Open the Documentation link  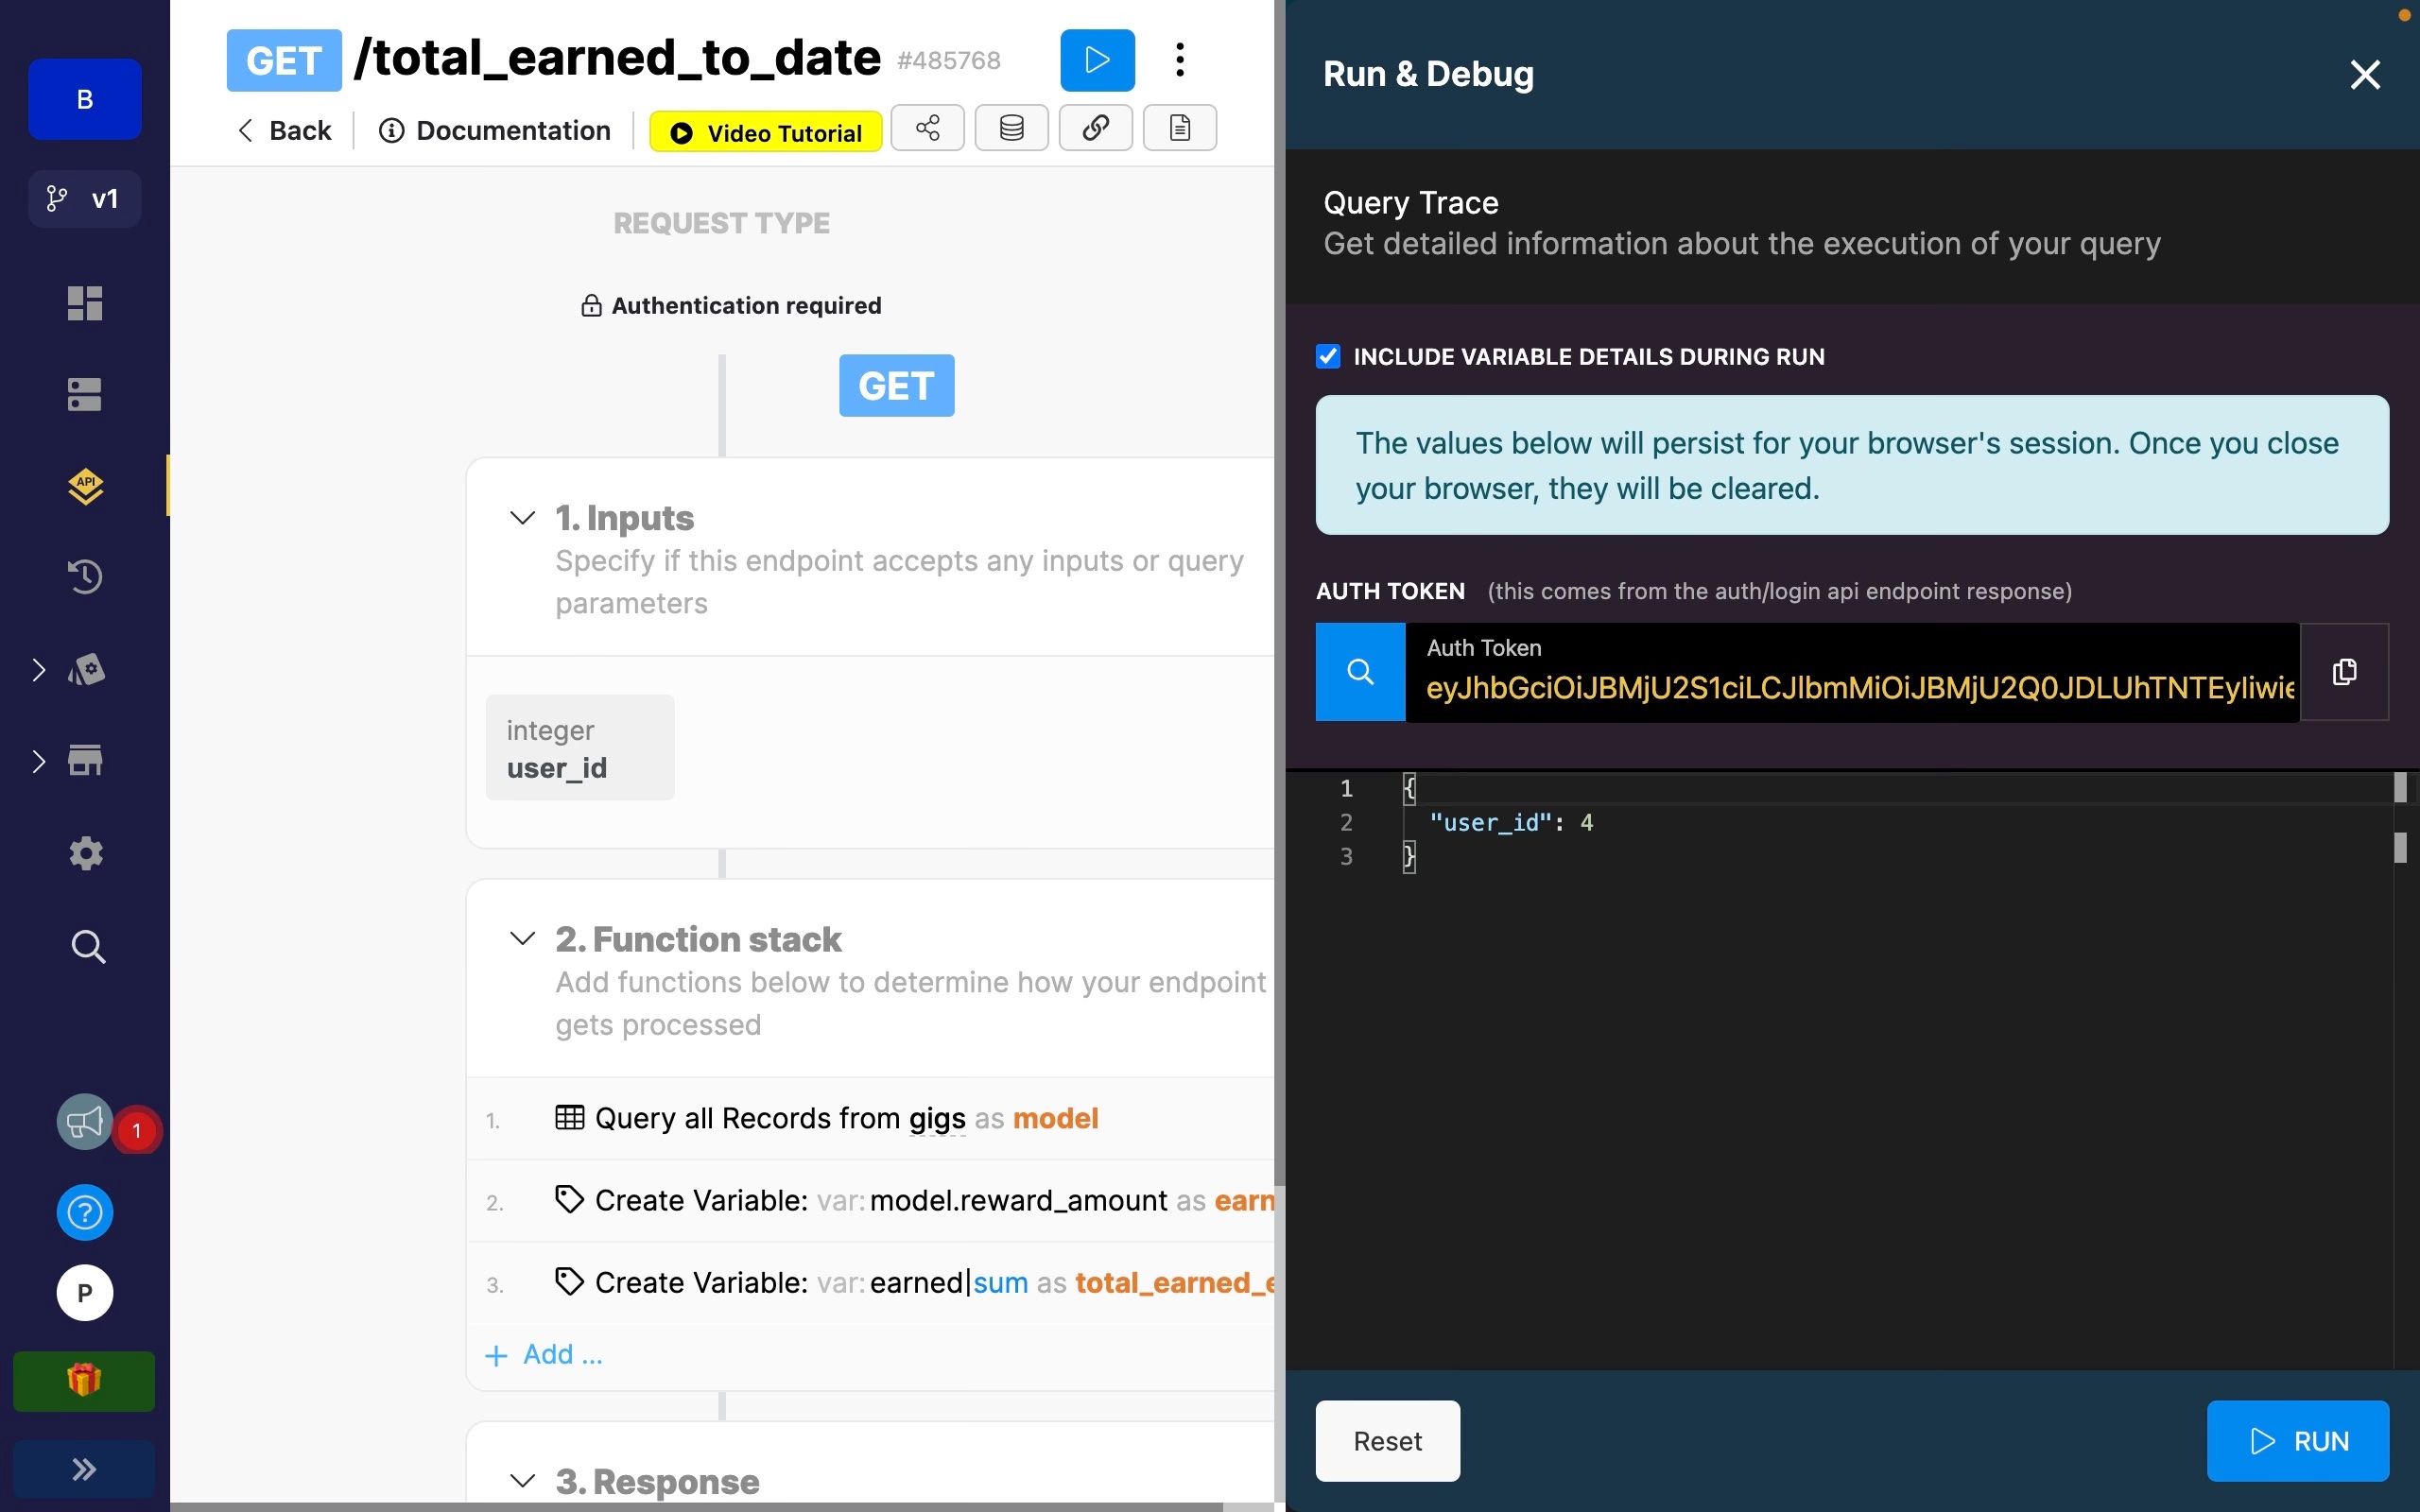[x=495, y=131]
